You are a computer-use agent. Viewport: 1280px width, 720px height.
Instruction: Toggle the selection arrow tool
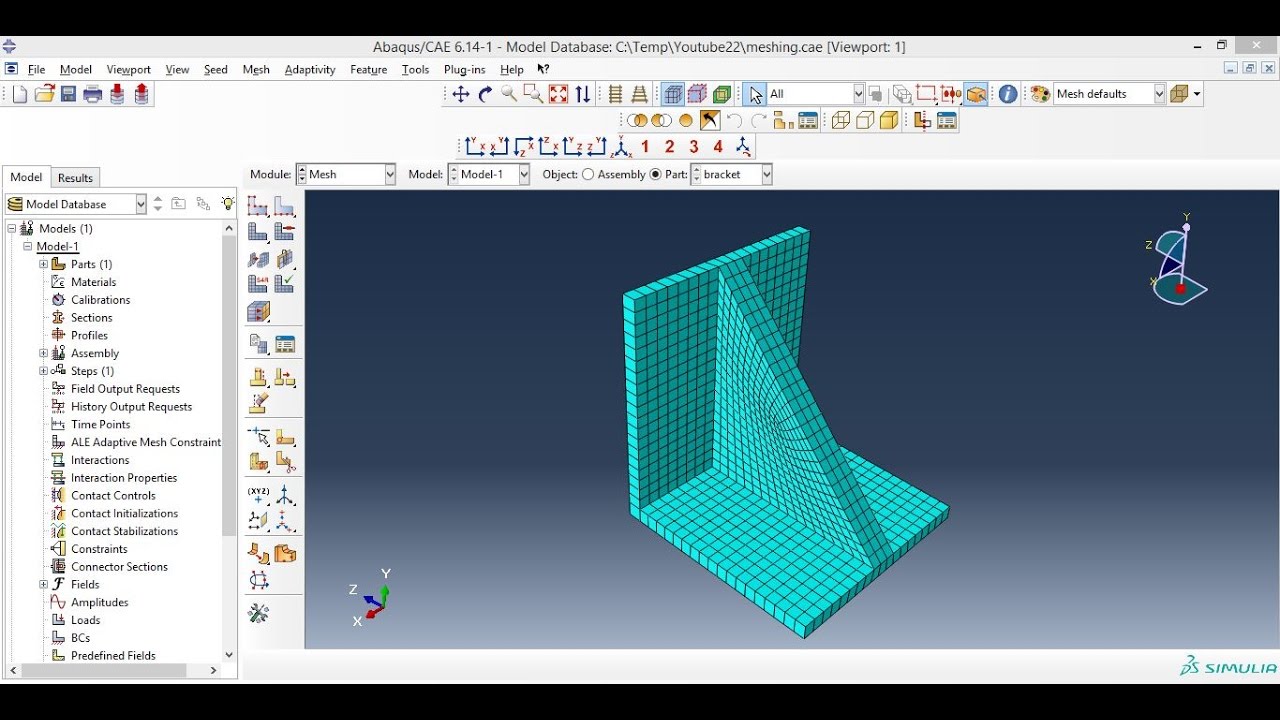[x=755, y=94]
